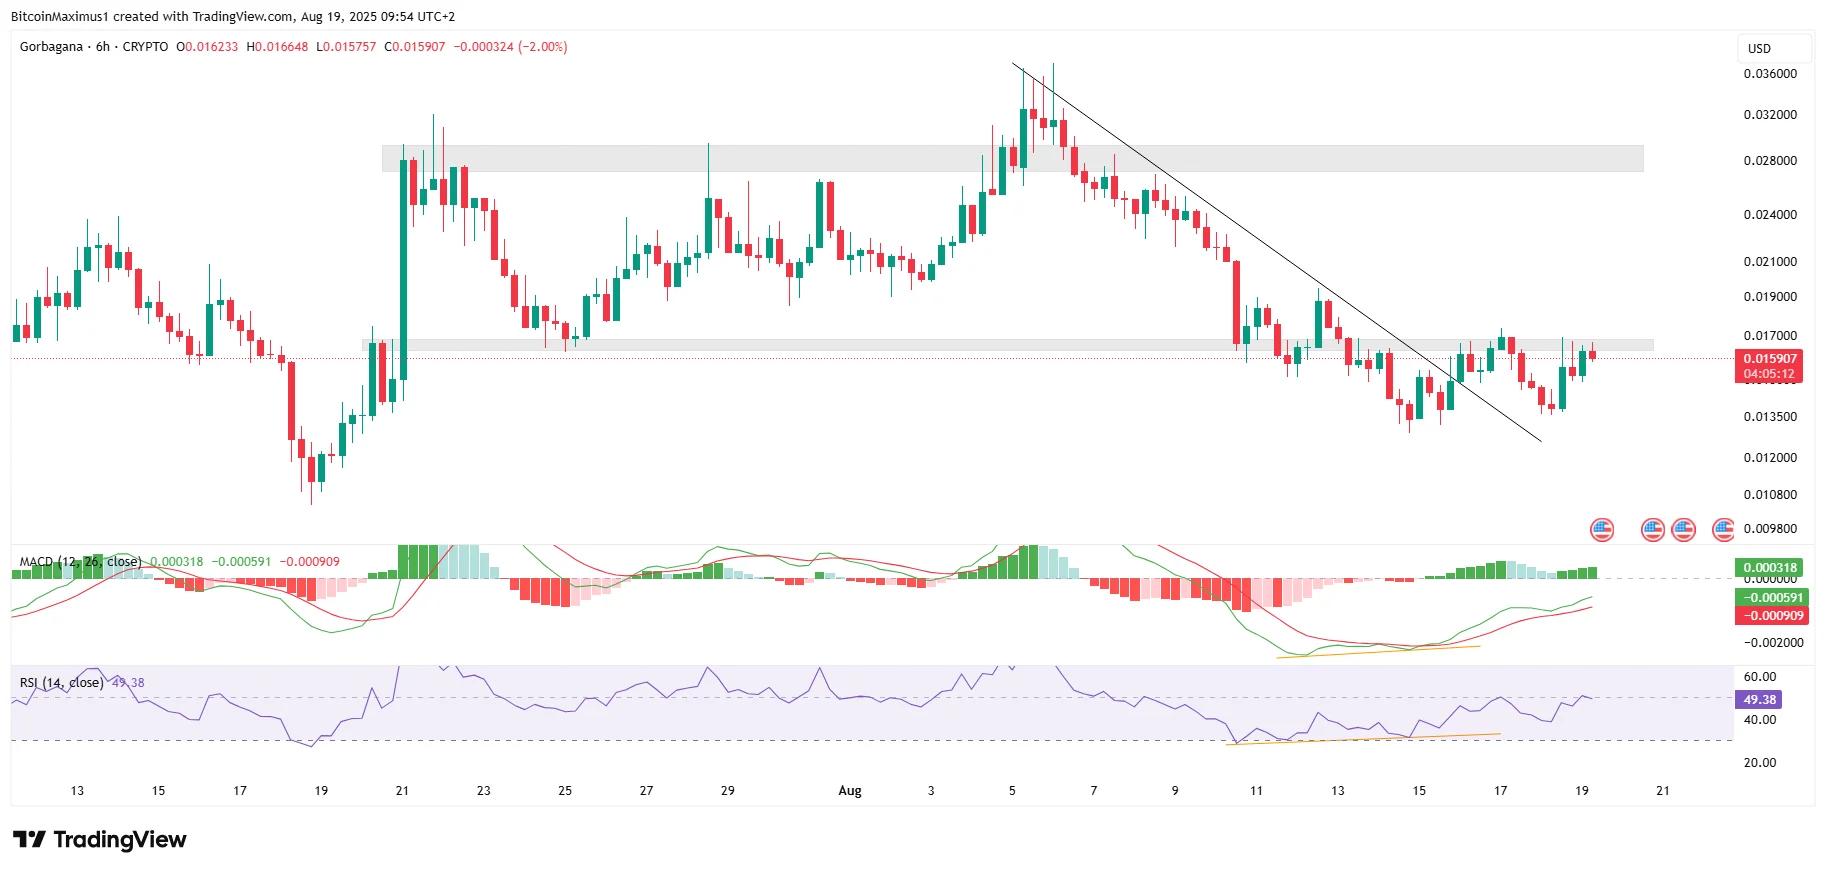This screenshot has height=872, width=1826.
Task: Click the 0.036000 price axis label
Action: pyautogui.click(x=1770, y=74)
